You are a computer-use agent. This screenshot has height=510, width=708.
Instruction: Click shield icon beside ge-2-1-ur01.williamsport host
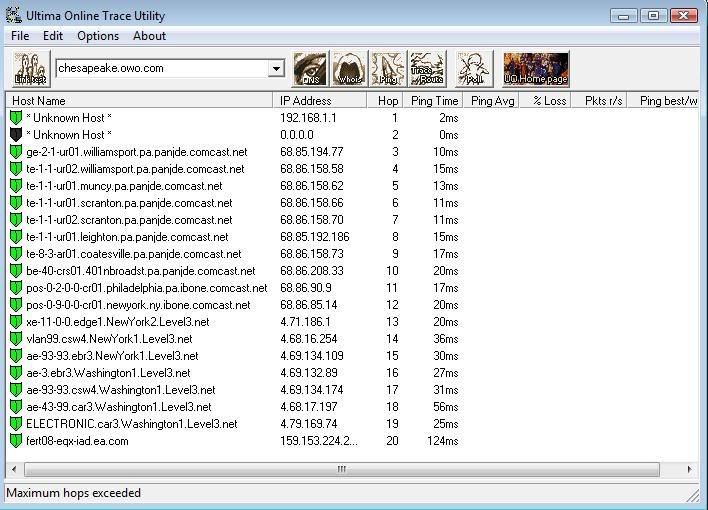[16, 152]
